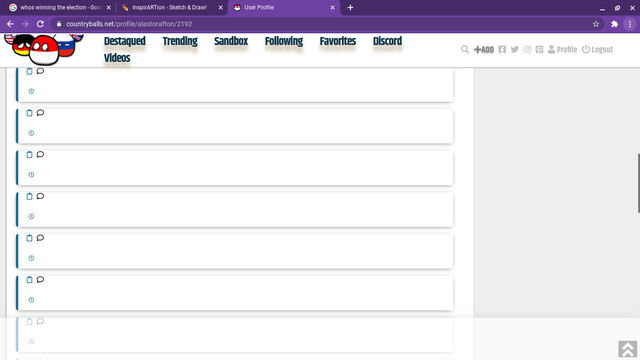Open the Chrome three-dot menu
This screenshot has width=640, height=360.
630,24
